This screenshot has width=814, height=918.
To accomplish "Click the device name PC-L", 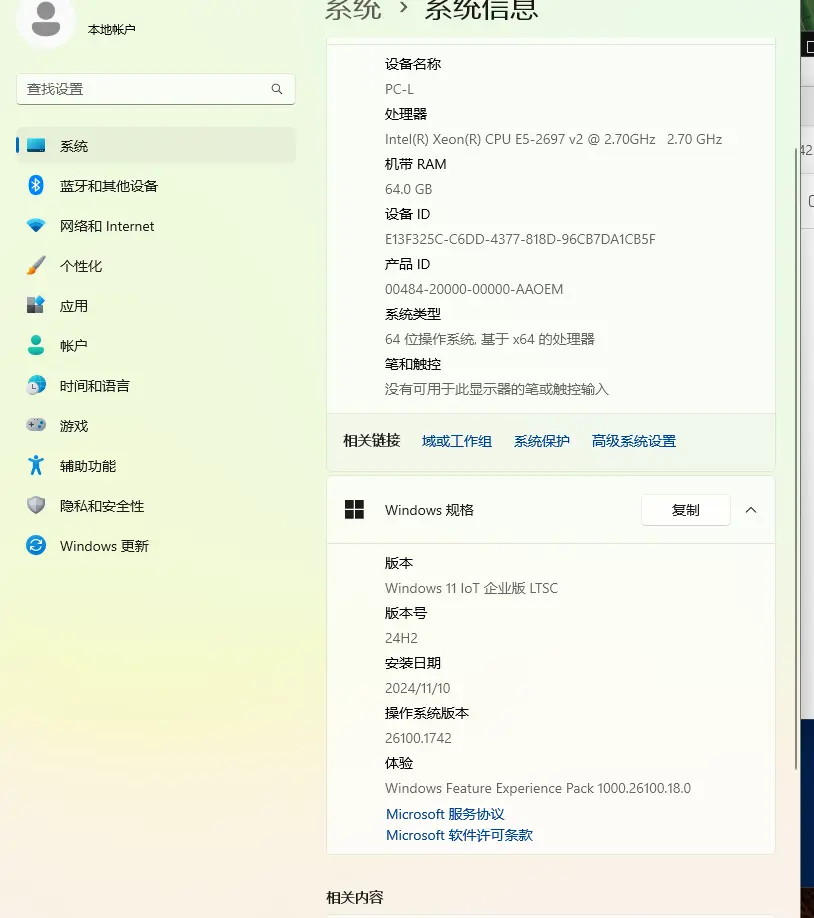I will click(x=399, y=89).
